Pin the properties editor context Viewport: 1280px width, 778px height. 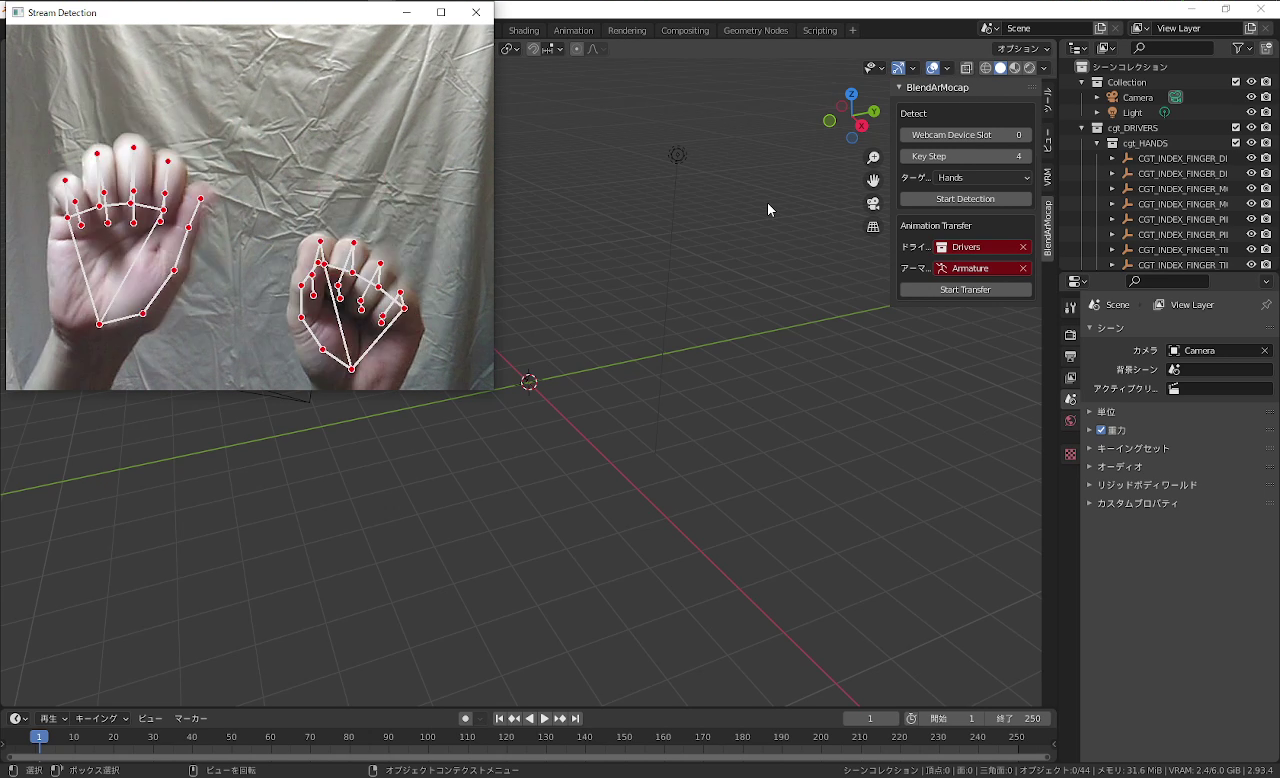1266,305
